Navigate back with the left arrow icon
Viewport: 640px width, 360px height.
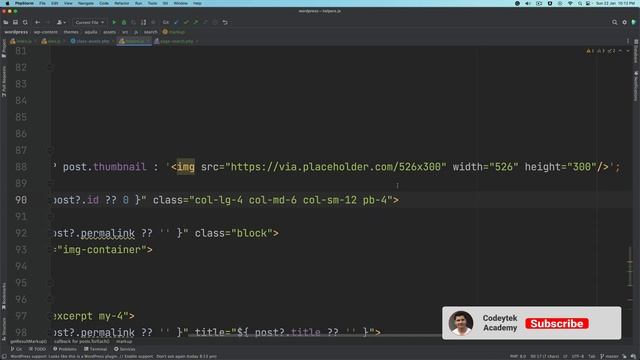tap(37, 22)
